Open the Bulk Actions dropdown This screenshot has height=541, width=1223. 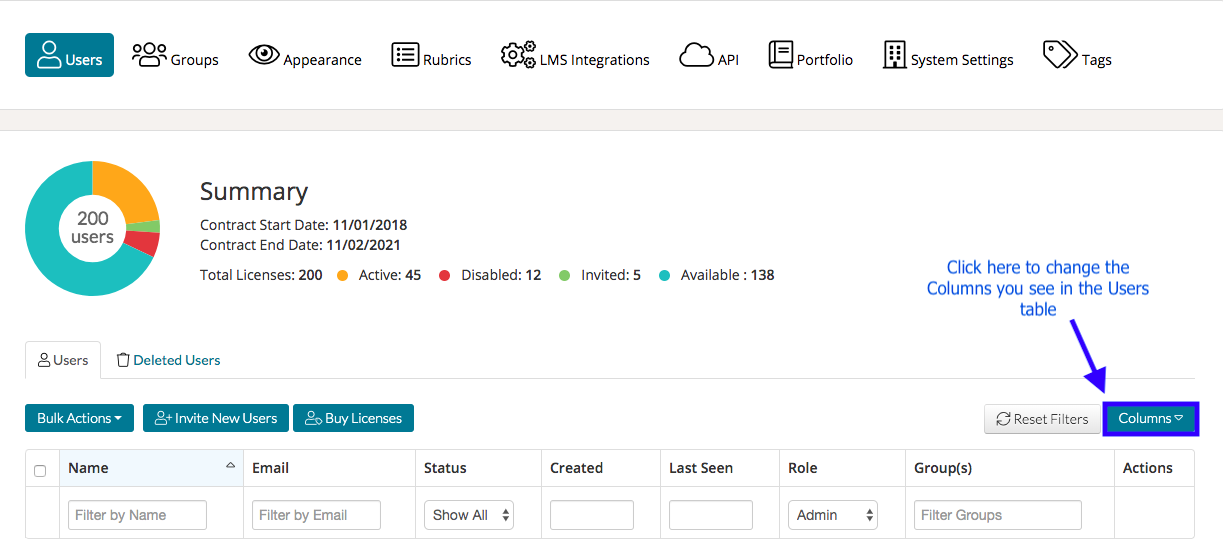click(79, 418)
